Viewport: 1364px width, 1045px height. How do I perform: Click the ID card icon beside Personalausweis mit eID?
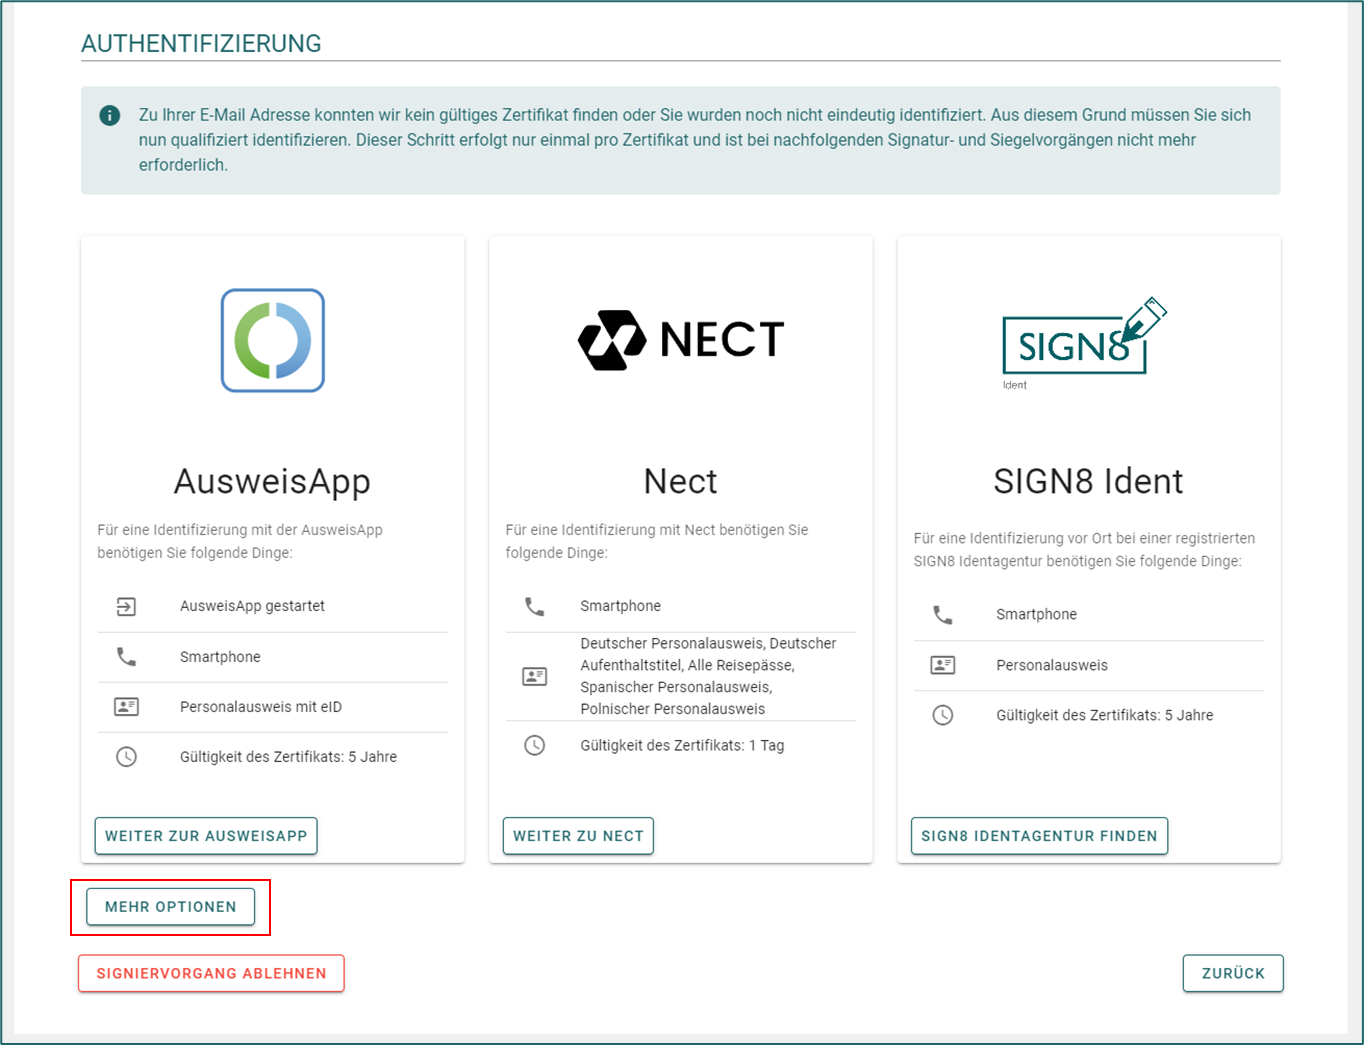[x=126, y=707]
